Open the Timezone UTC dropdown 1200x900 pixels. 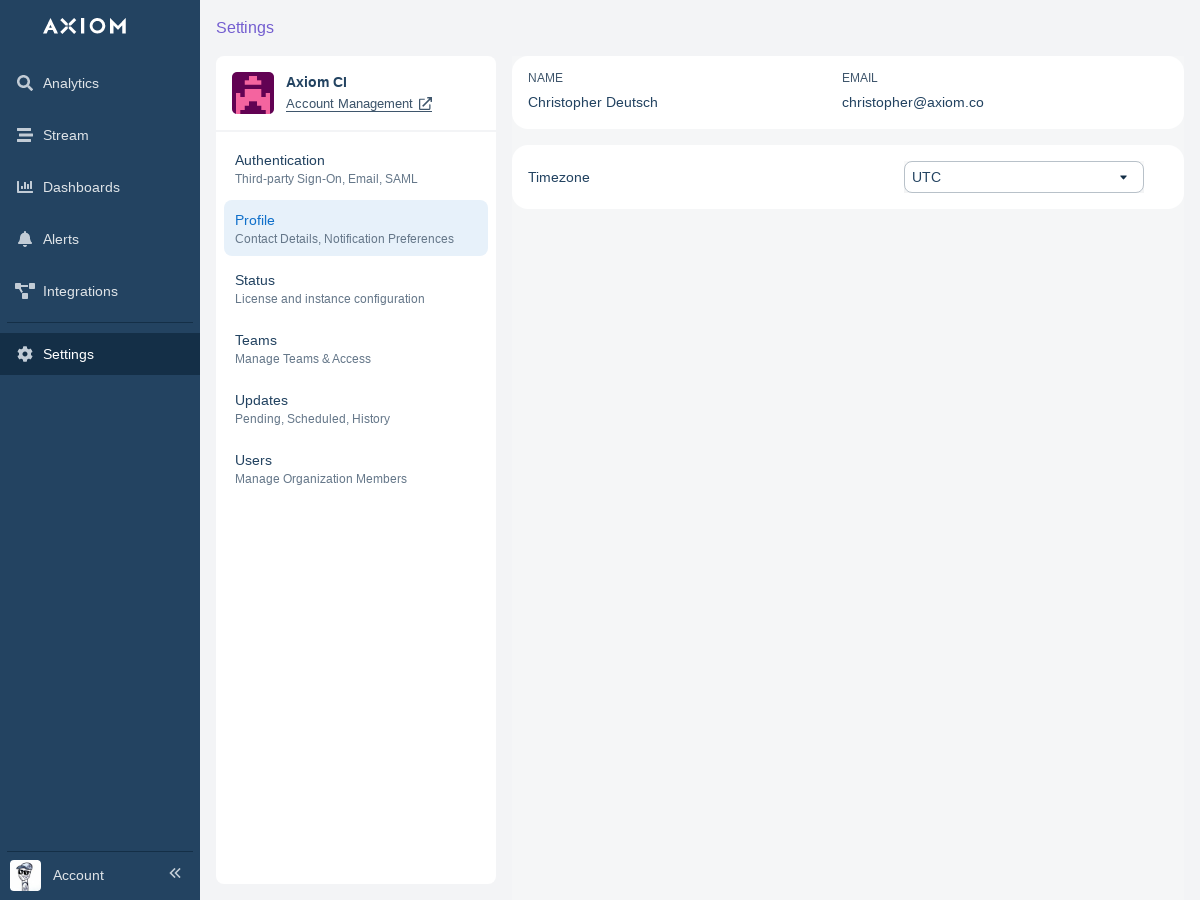coord(1010,177)
